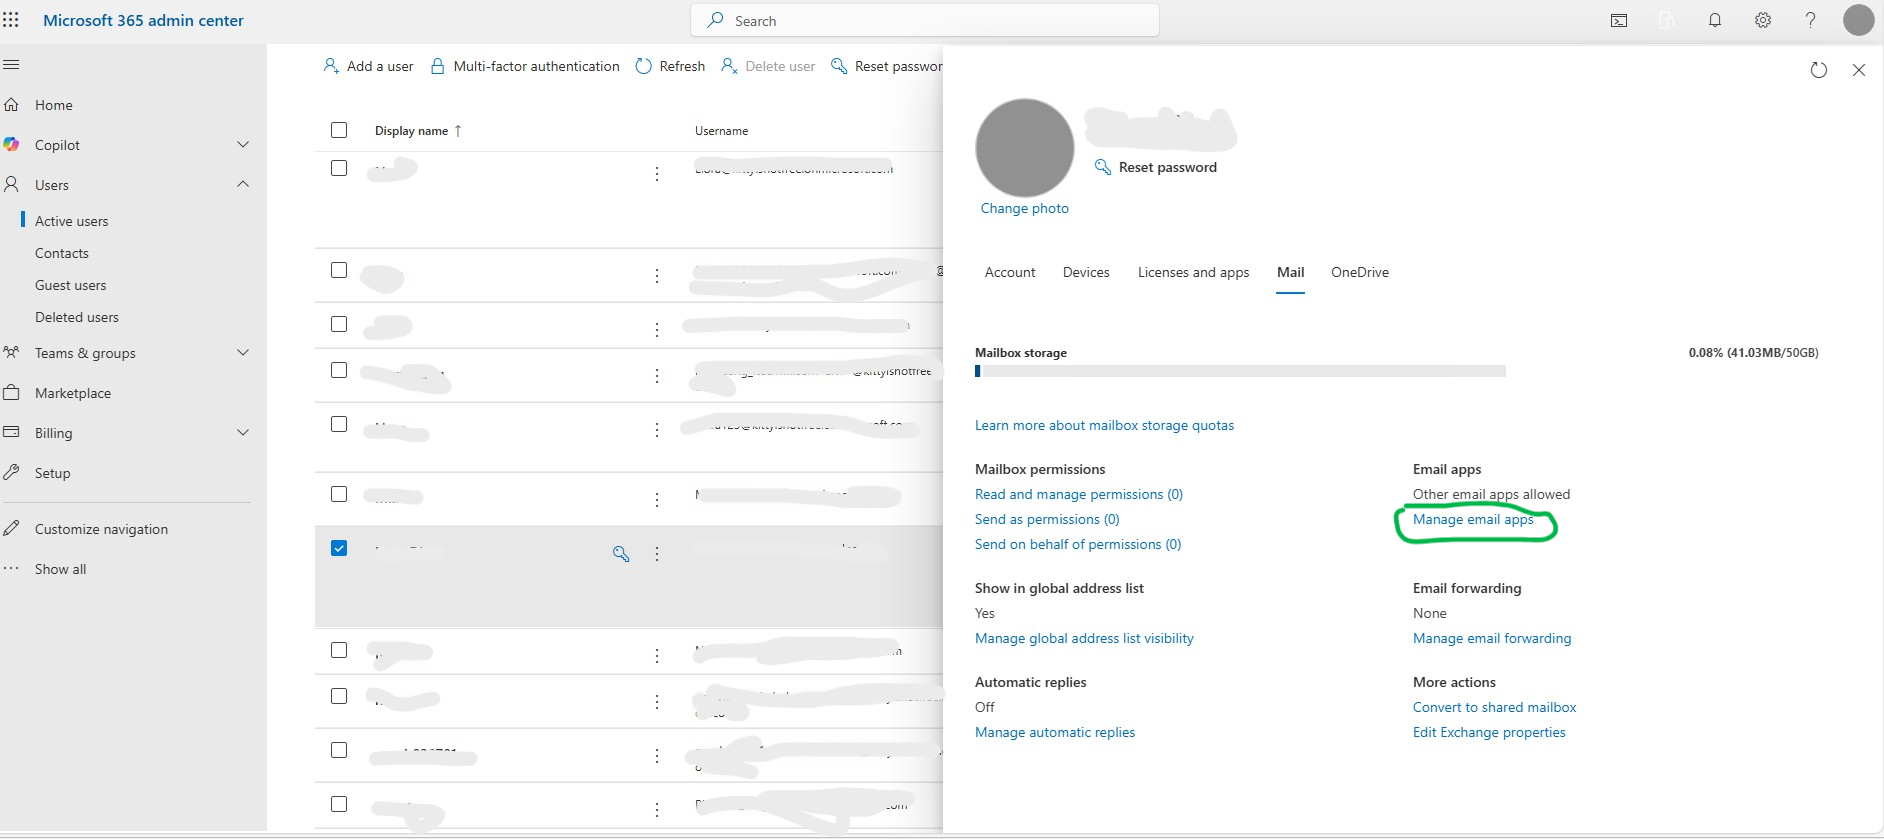This screenshot has width=1884, height=839.
Task: Click the Billing card icon
Action: pyautogui.click(x=12, y=432)
